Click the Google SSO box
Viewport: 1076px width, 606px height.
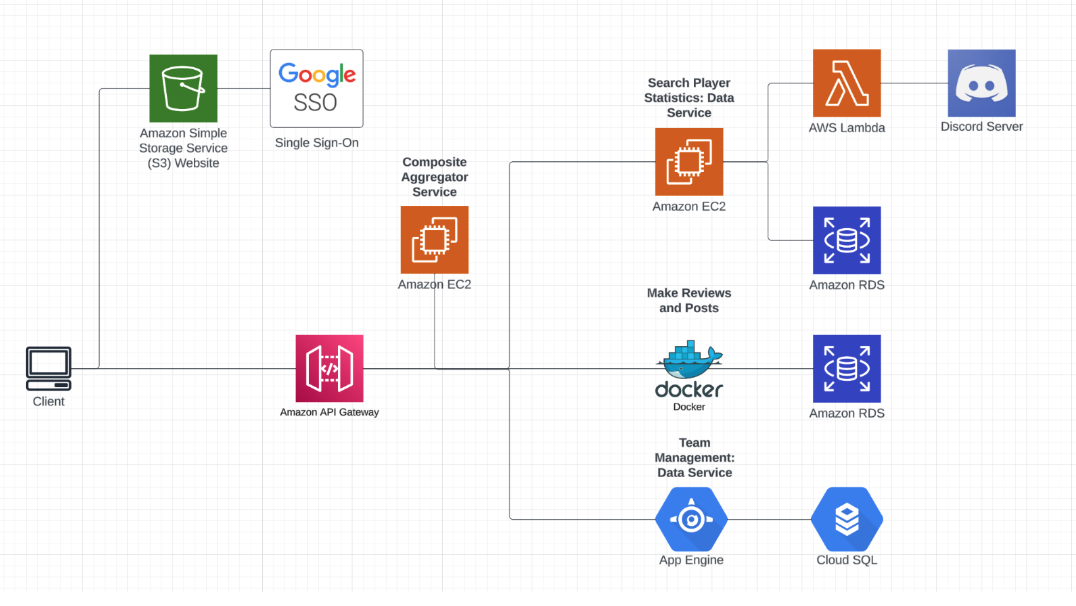point(316,89)
